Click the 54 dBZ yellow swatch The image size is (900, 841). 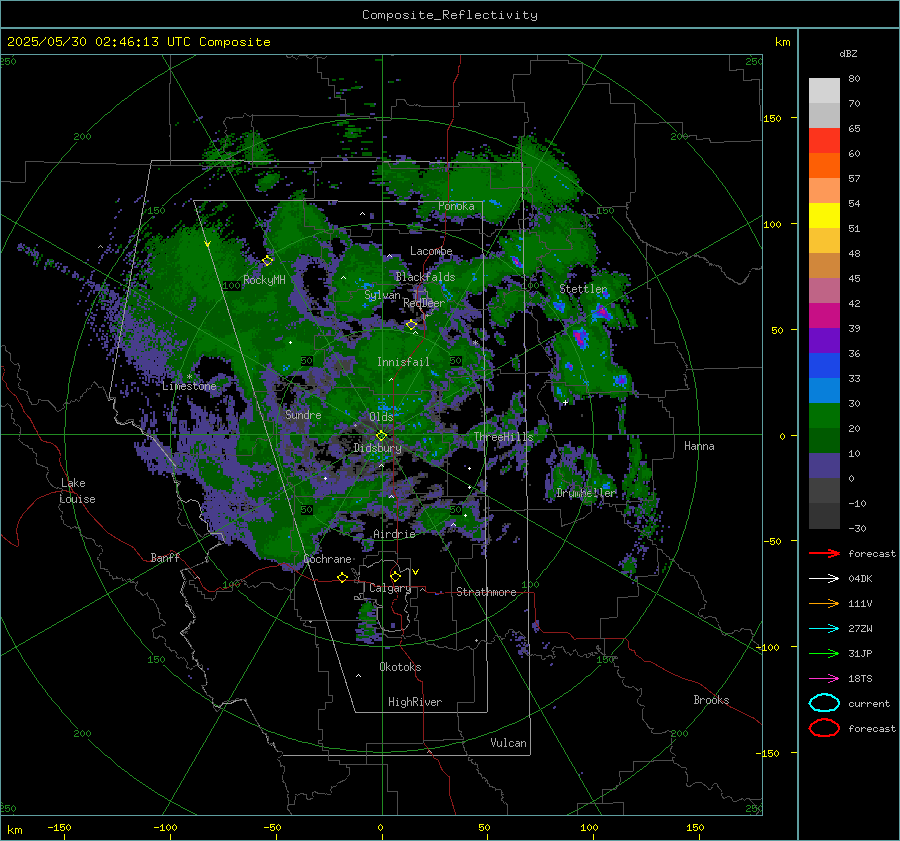(824, 215)
